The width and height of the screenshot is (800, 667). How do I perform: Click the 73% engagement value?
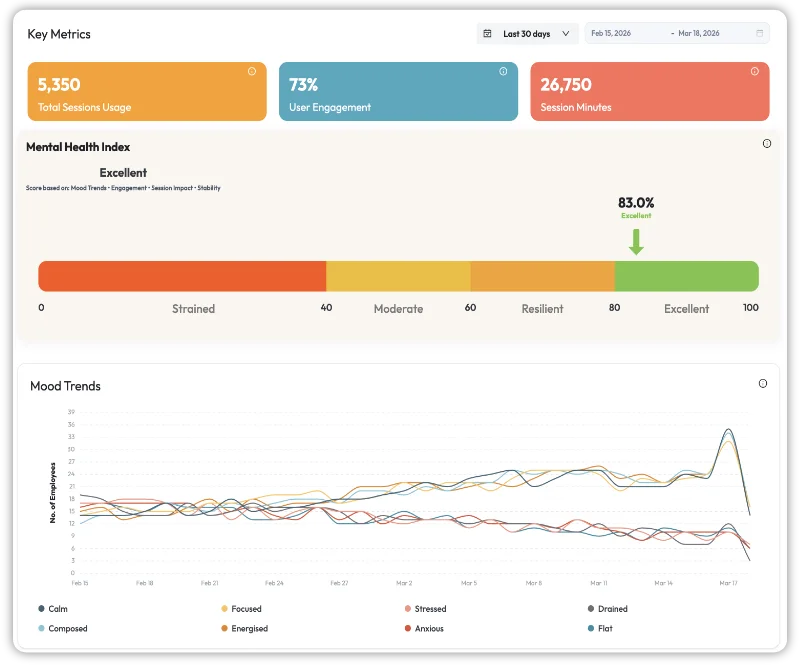coord(304,85)
